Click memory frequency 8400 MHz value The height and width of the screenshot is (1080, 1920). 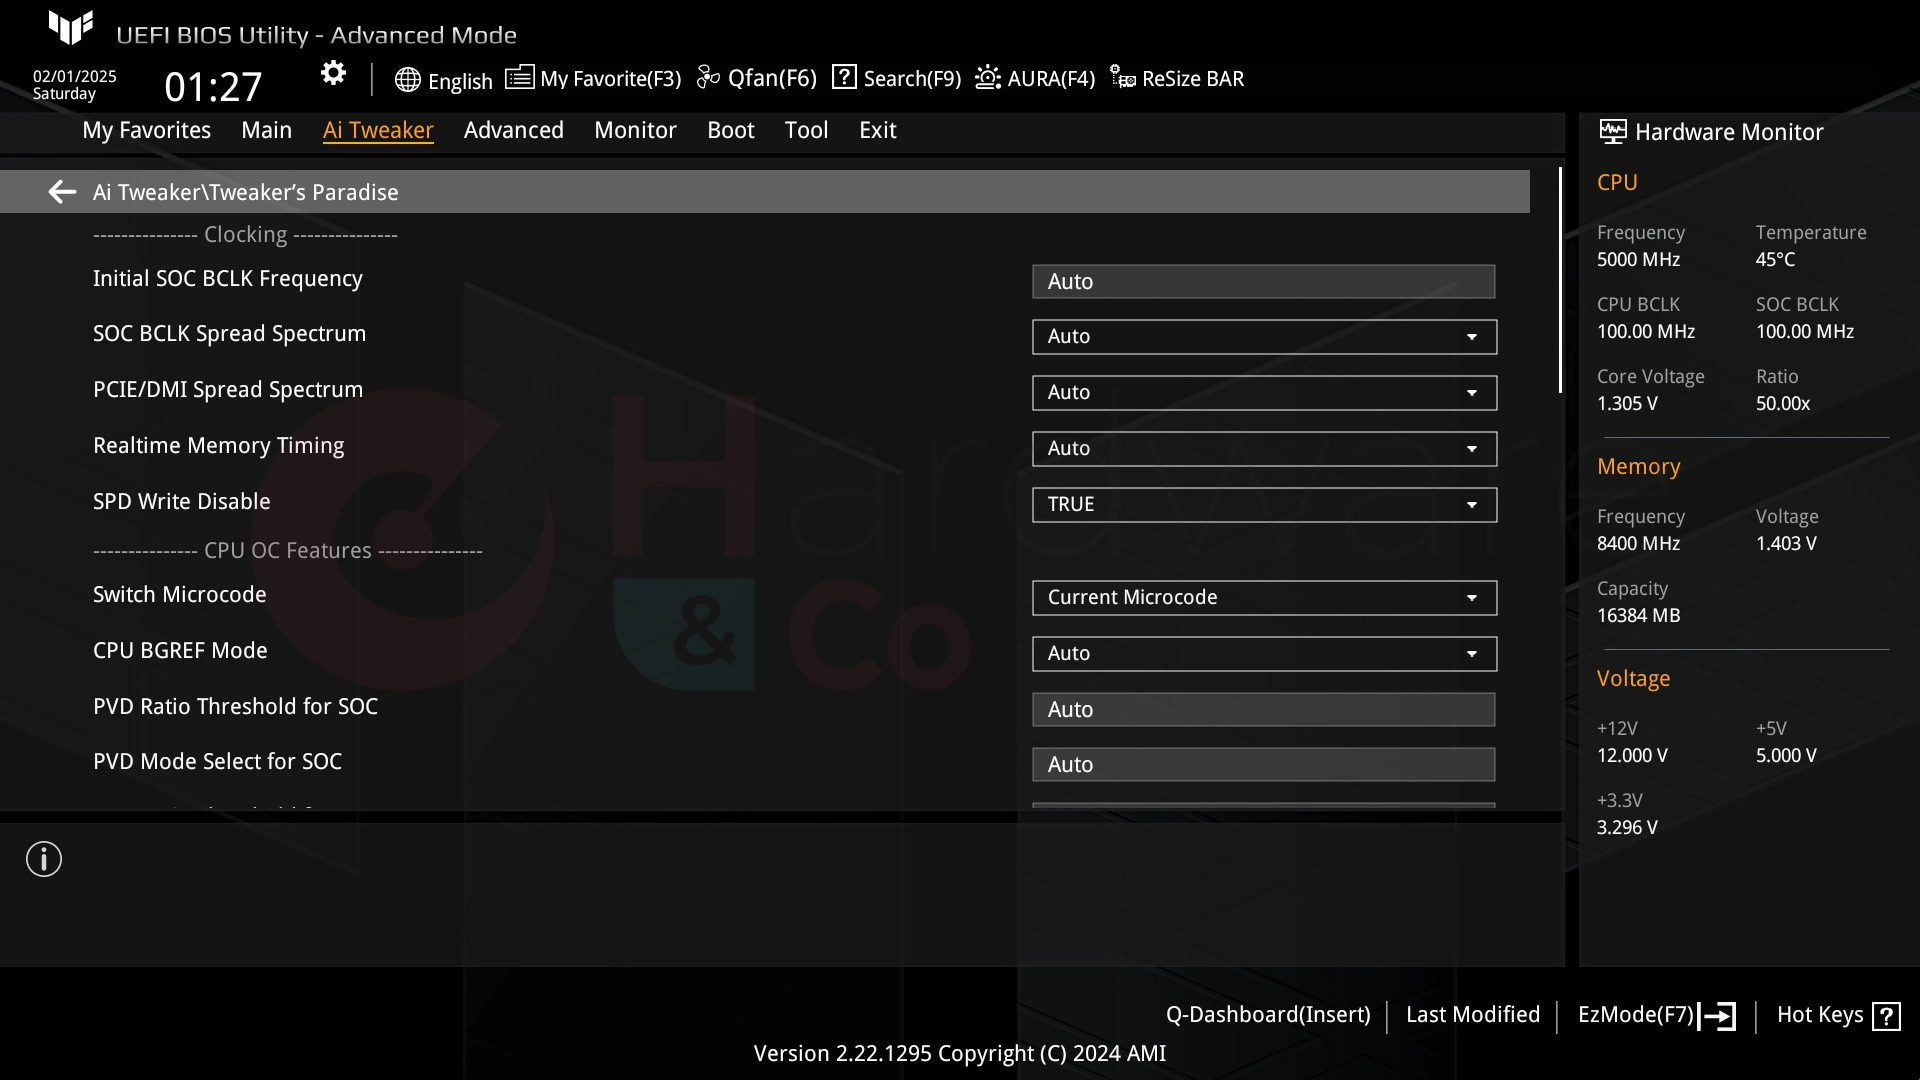click(1638, 544)
